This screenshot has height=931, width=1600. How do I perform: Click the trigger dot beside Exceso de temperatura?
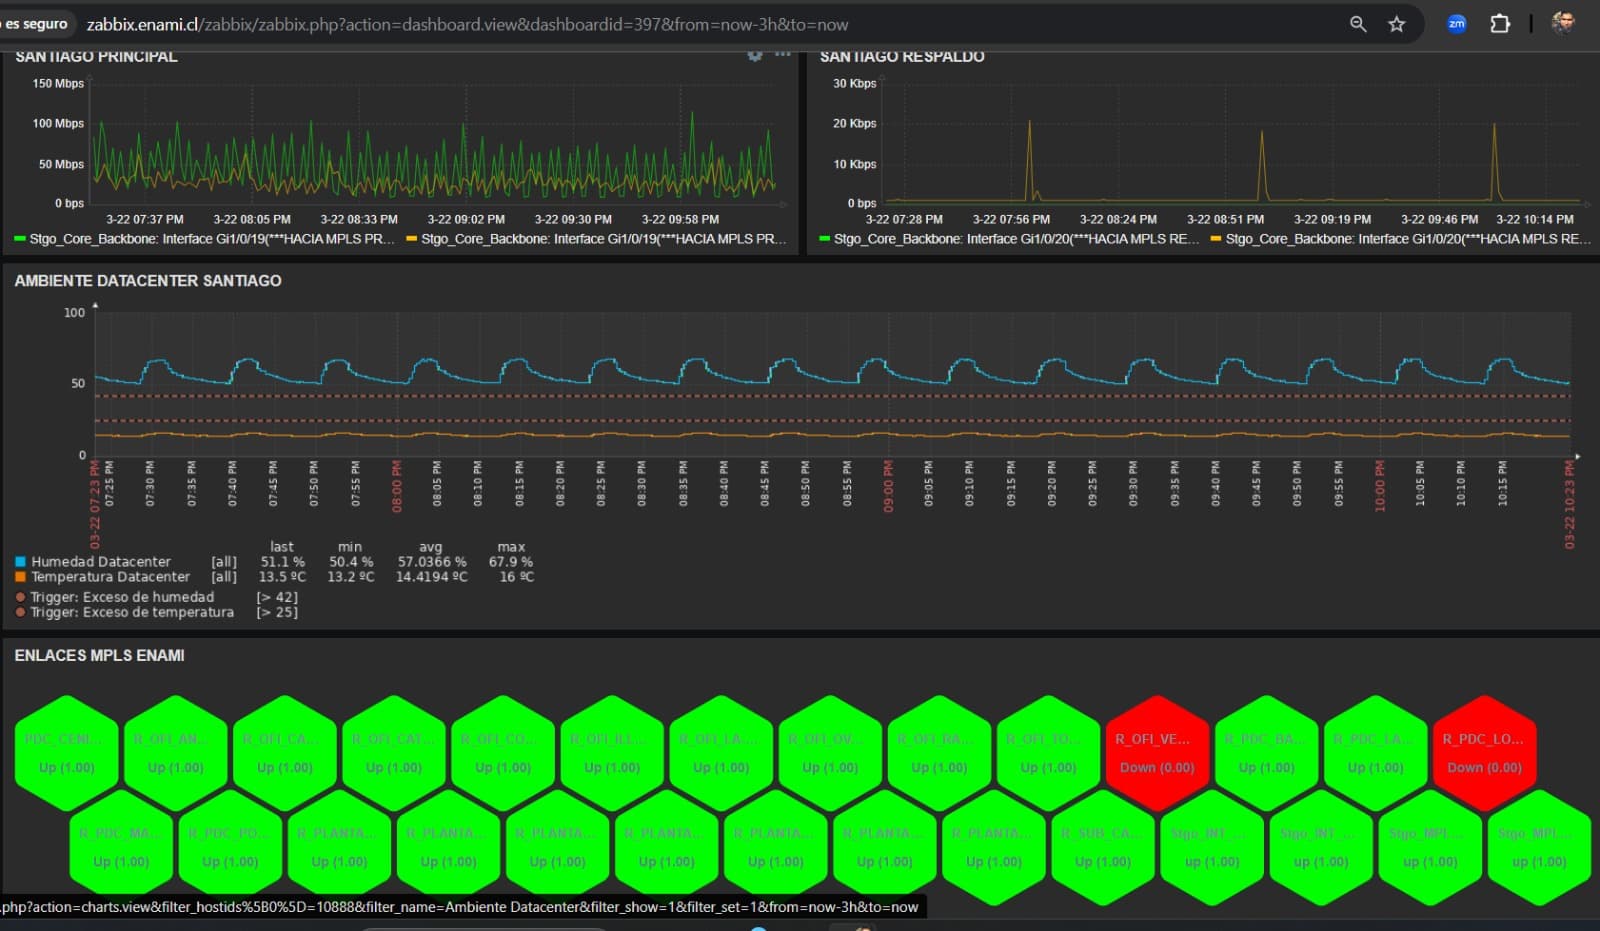[x=19, y=612]
